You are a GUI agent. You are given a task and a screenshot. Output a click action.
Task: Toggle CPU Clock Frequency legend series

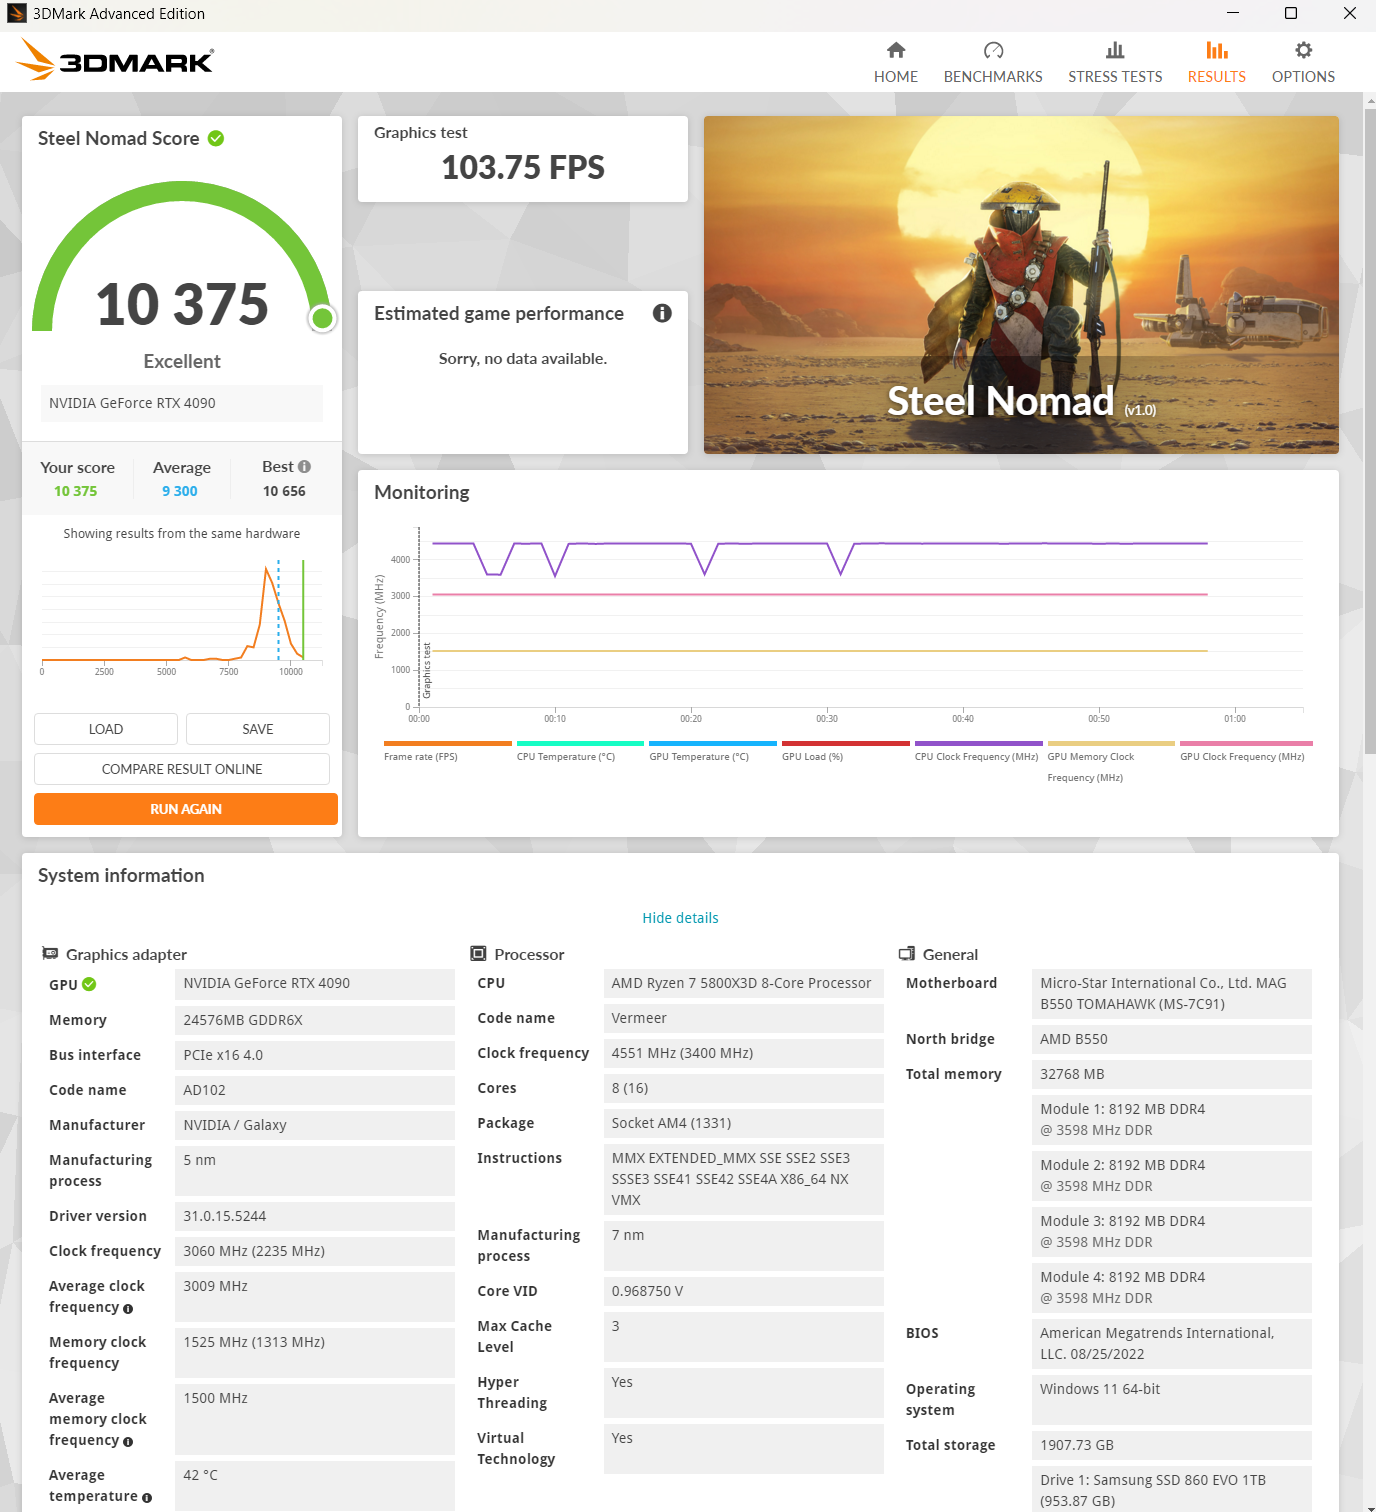978,751
